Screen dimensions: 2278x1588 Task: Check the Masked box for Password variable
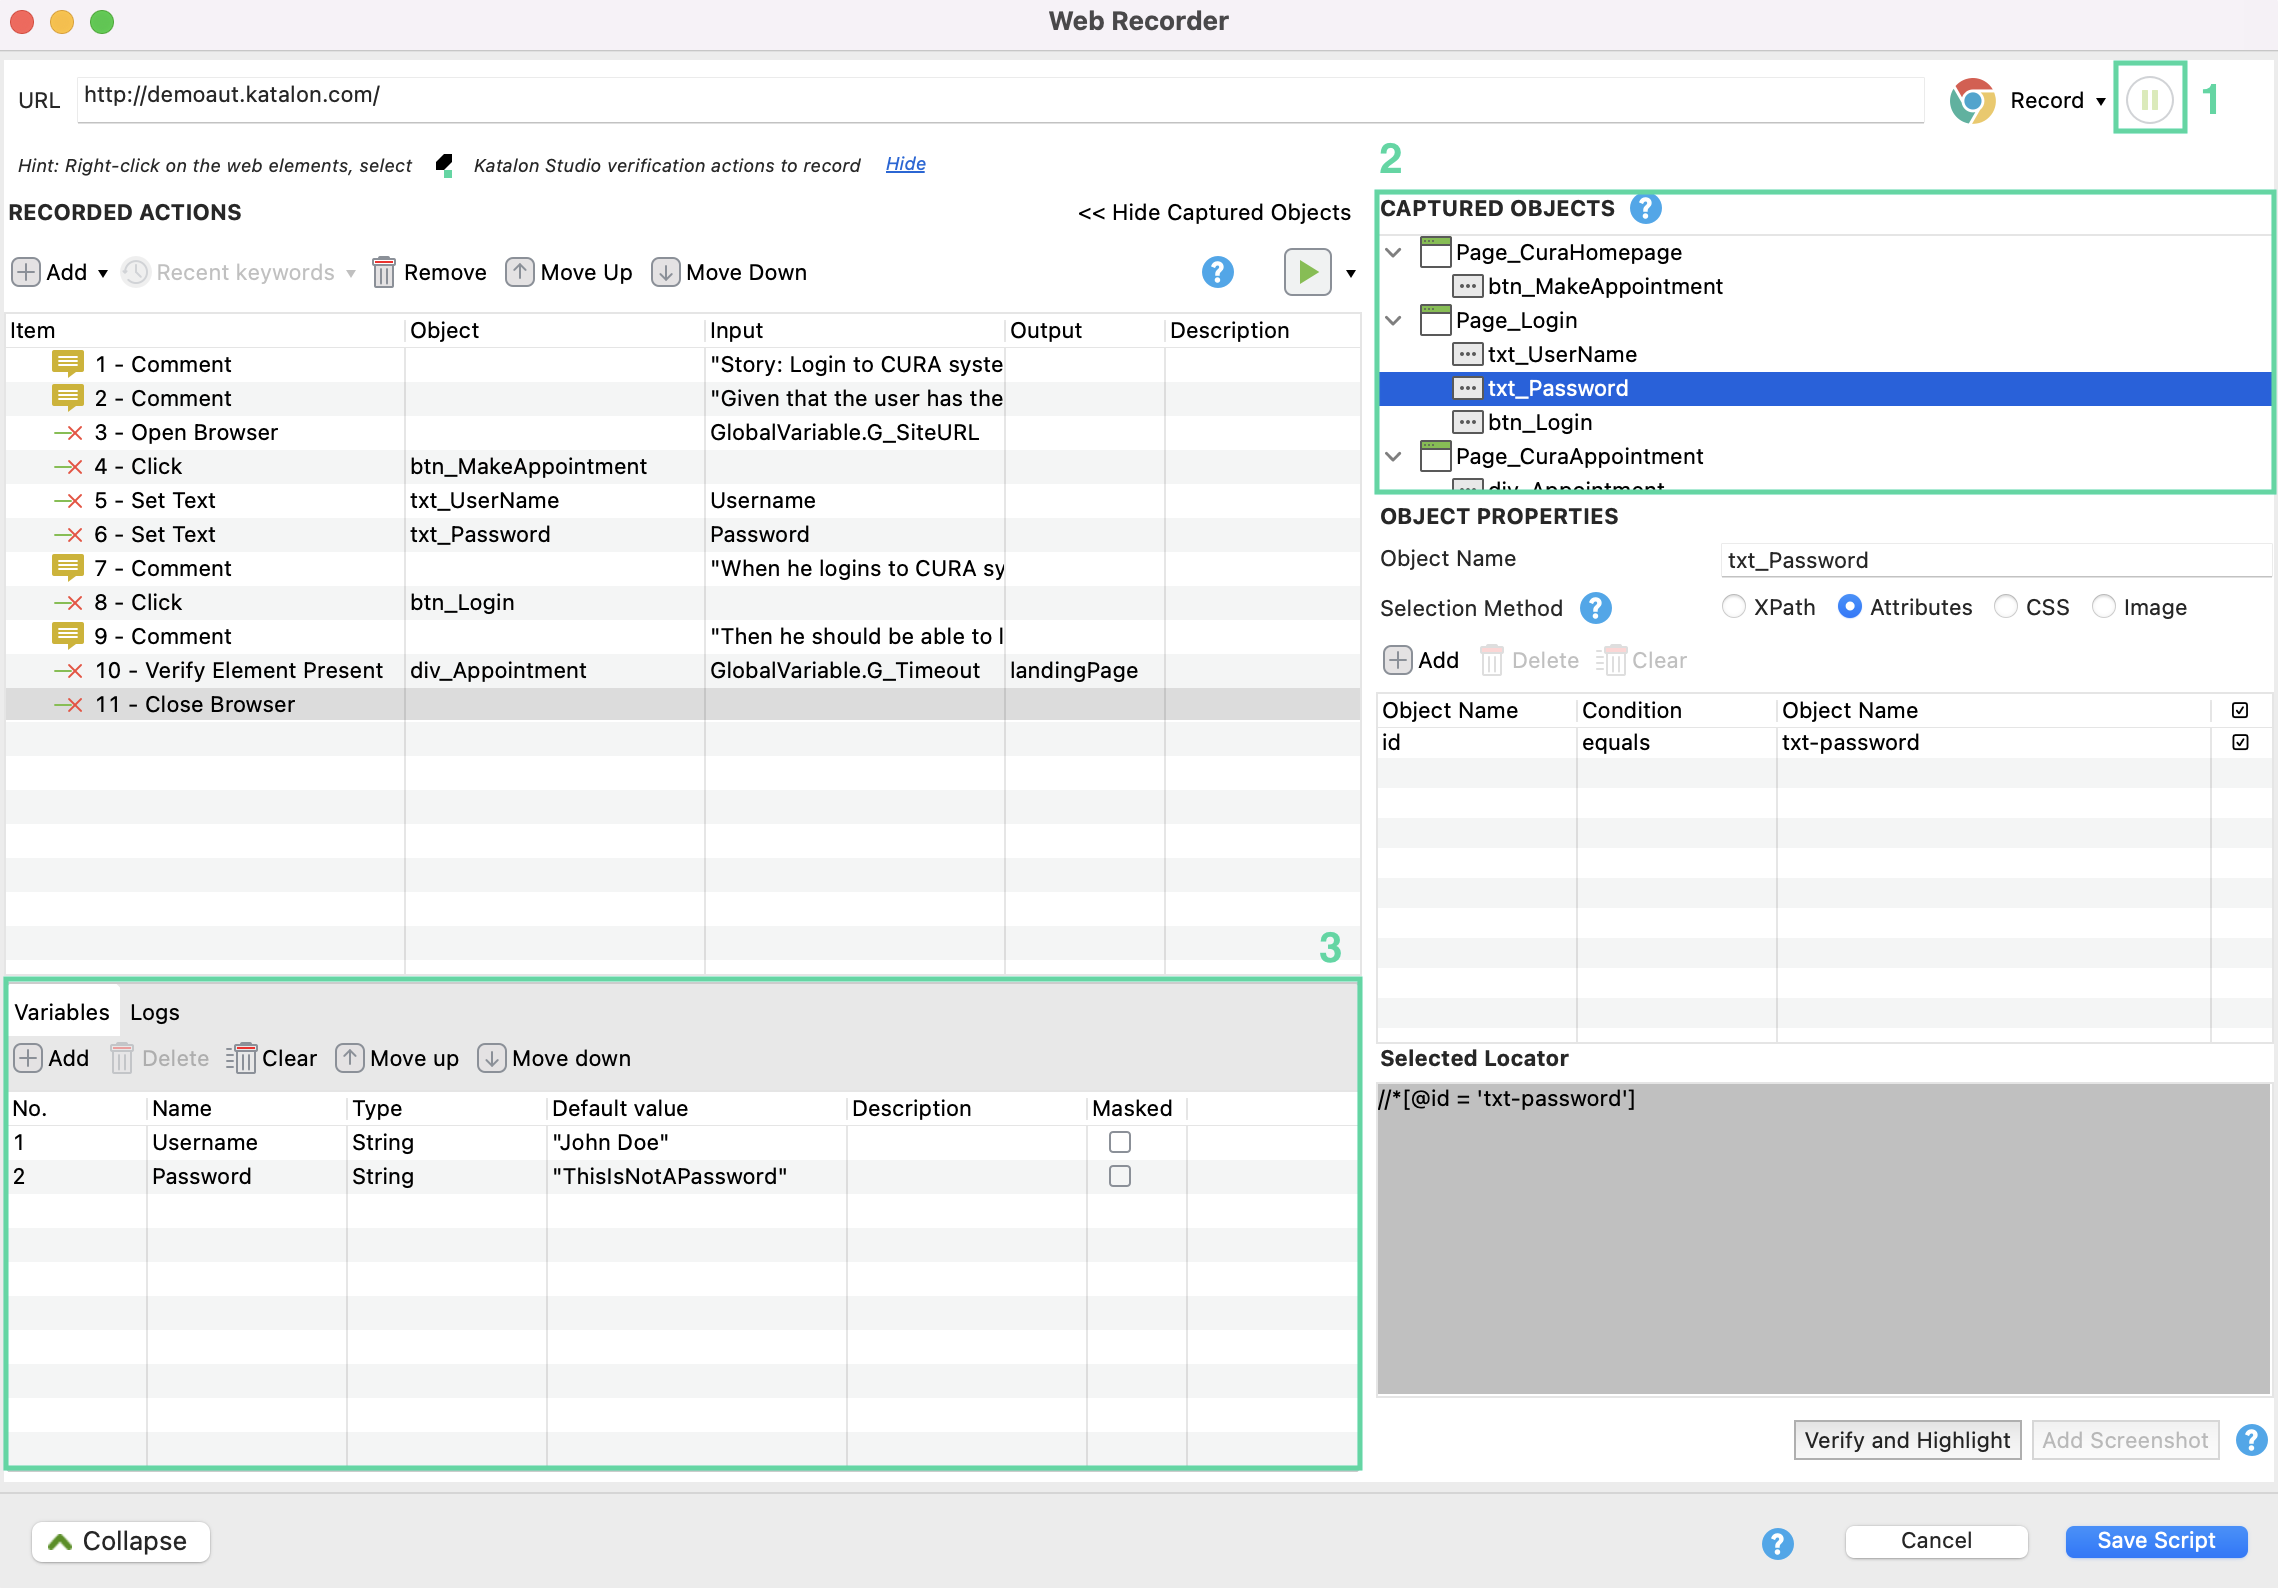(1119, 1176)
